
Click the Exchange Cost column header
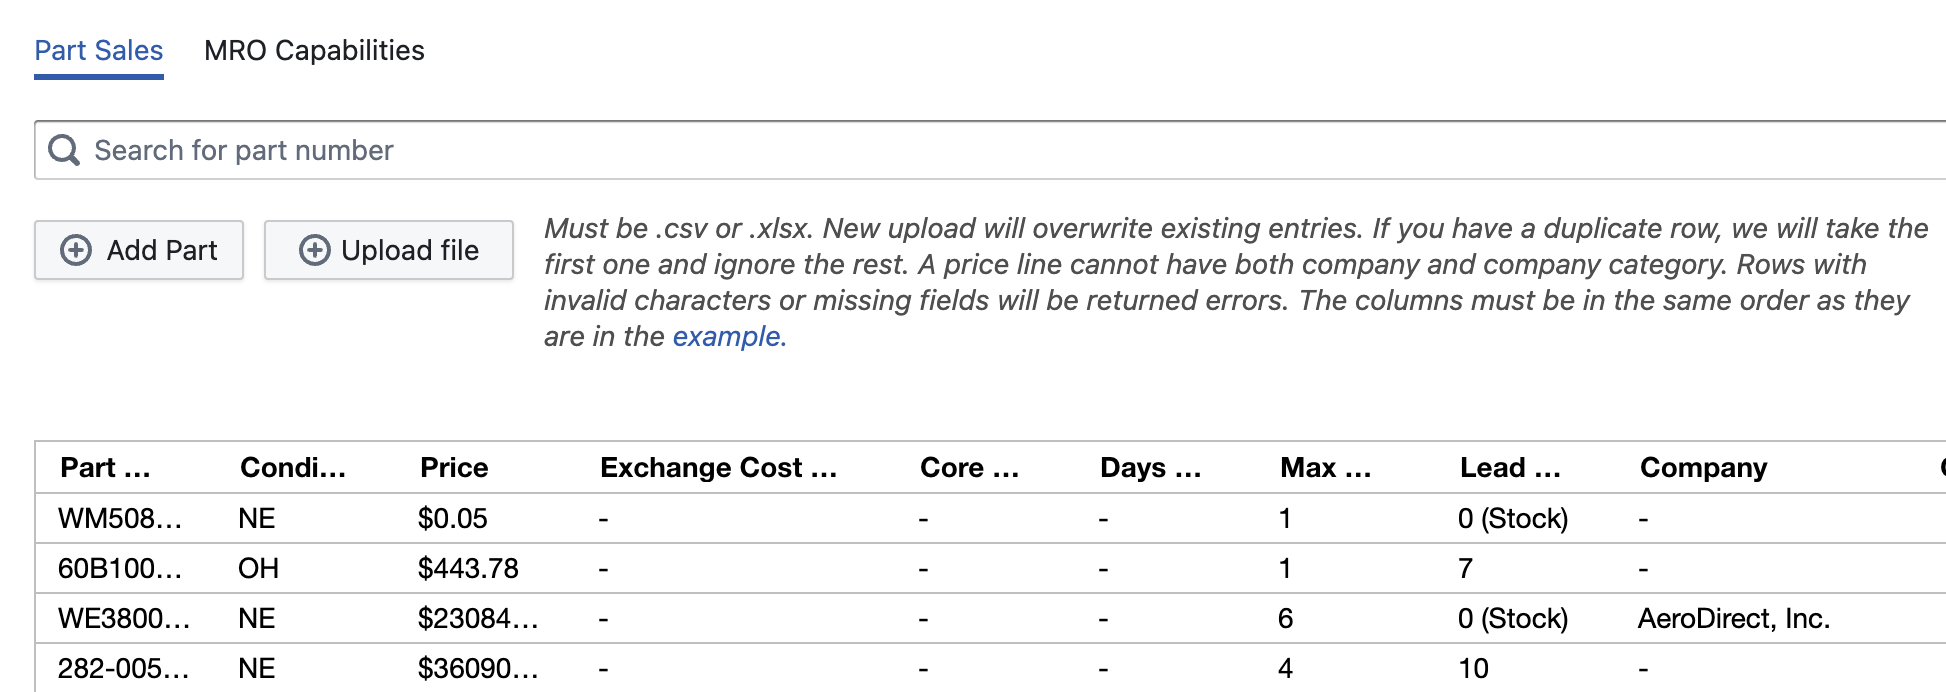click(718, 467)
